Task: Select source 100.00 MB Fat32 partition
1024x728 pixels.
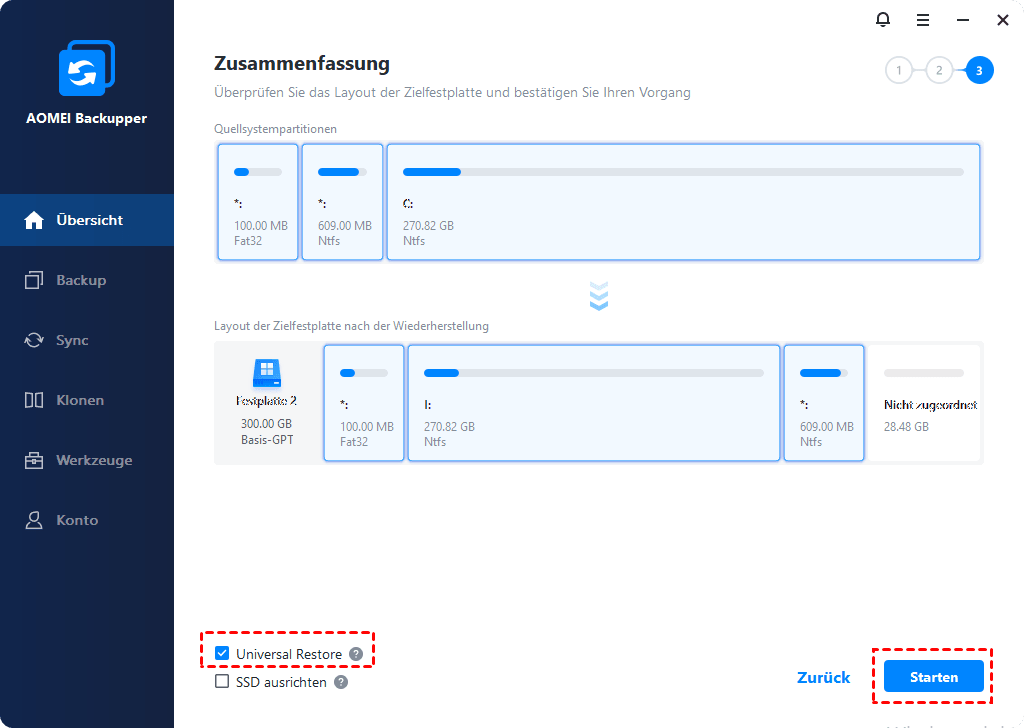Action: [x=258, y=202]
